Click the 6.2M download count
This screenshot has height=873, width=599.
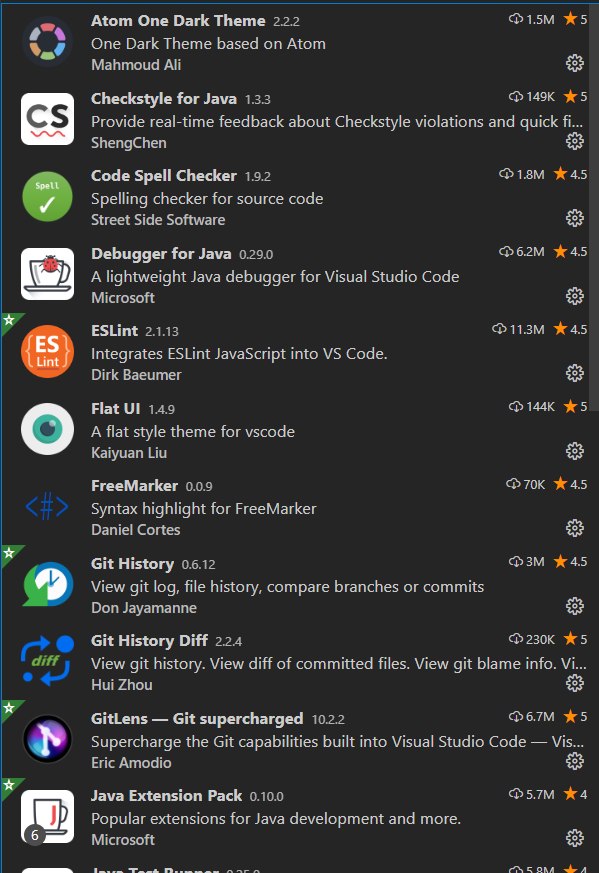click(x=530, y=252)
